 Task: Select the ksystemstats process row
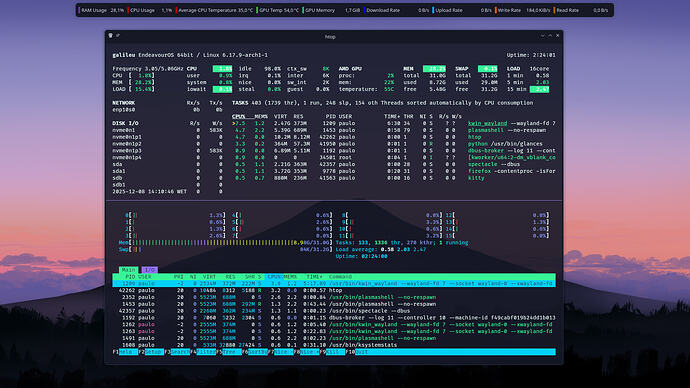click(334, 345)
